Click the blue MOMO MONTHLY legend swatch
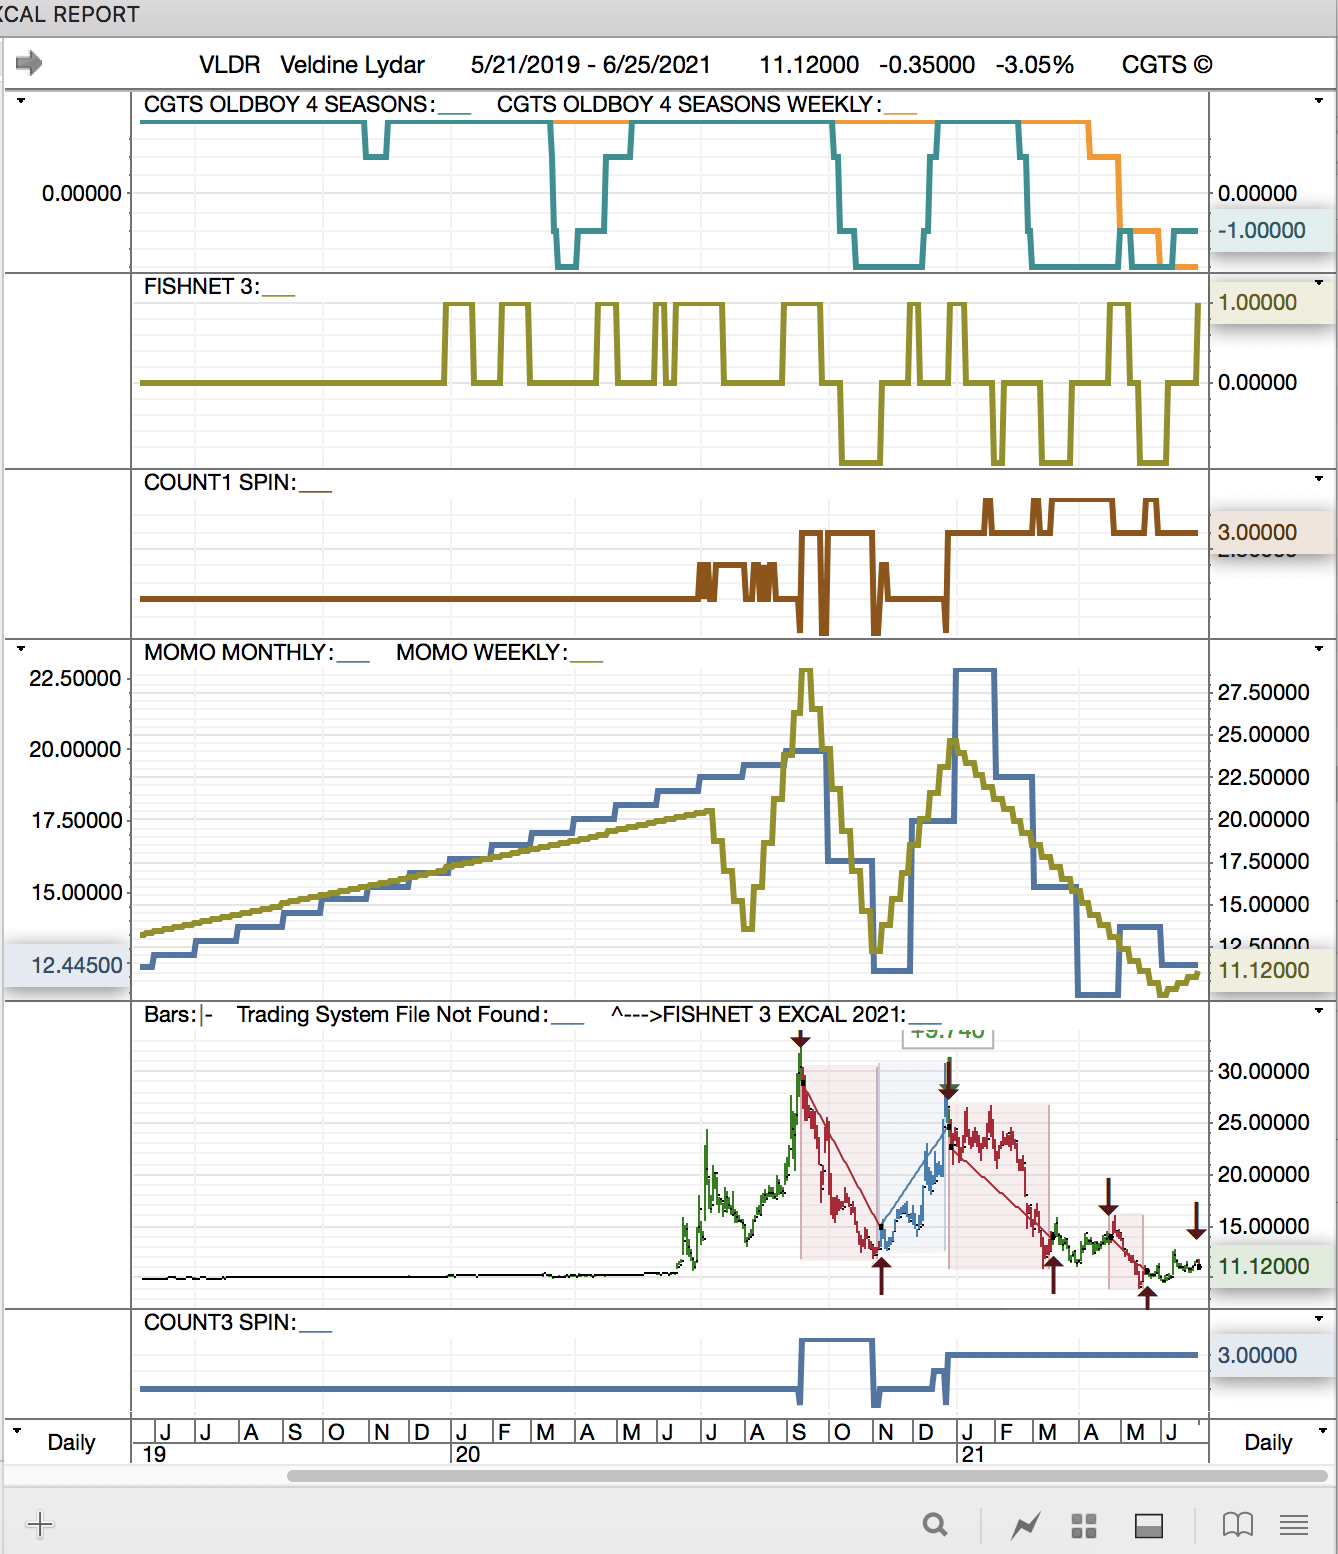This screenshot has height=1554, width=1338. [x=353, y=661]
